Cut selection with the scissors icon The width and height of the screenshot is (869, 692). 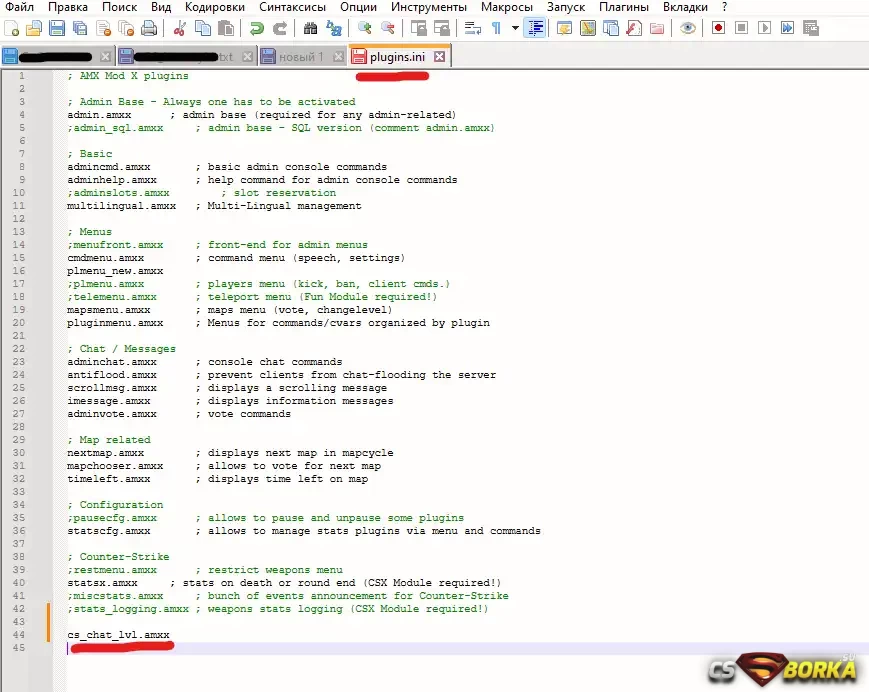pyautogui.click(x=179, y=28)
